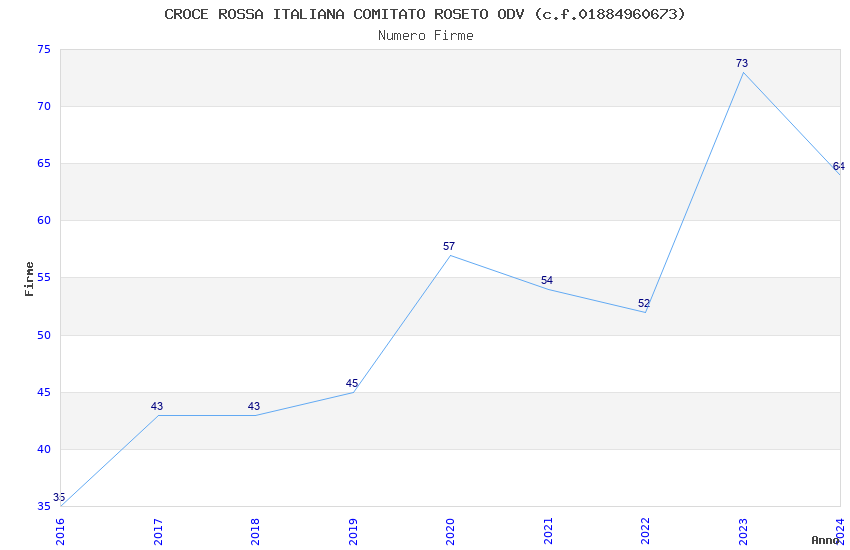Viewport: 850px width, 550px height.
Task: Click the y-axis value 45
Action: 44,392
